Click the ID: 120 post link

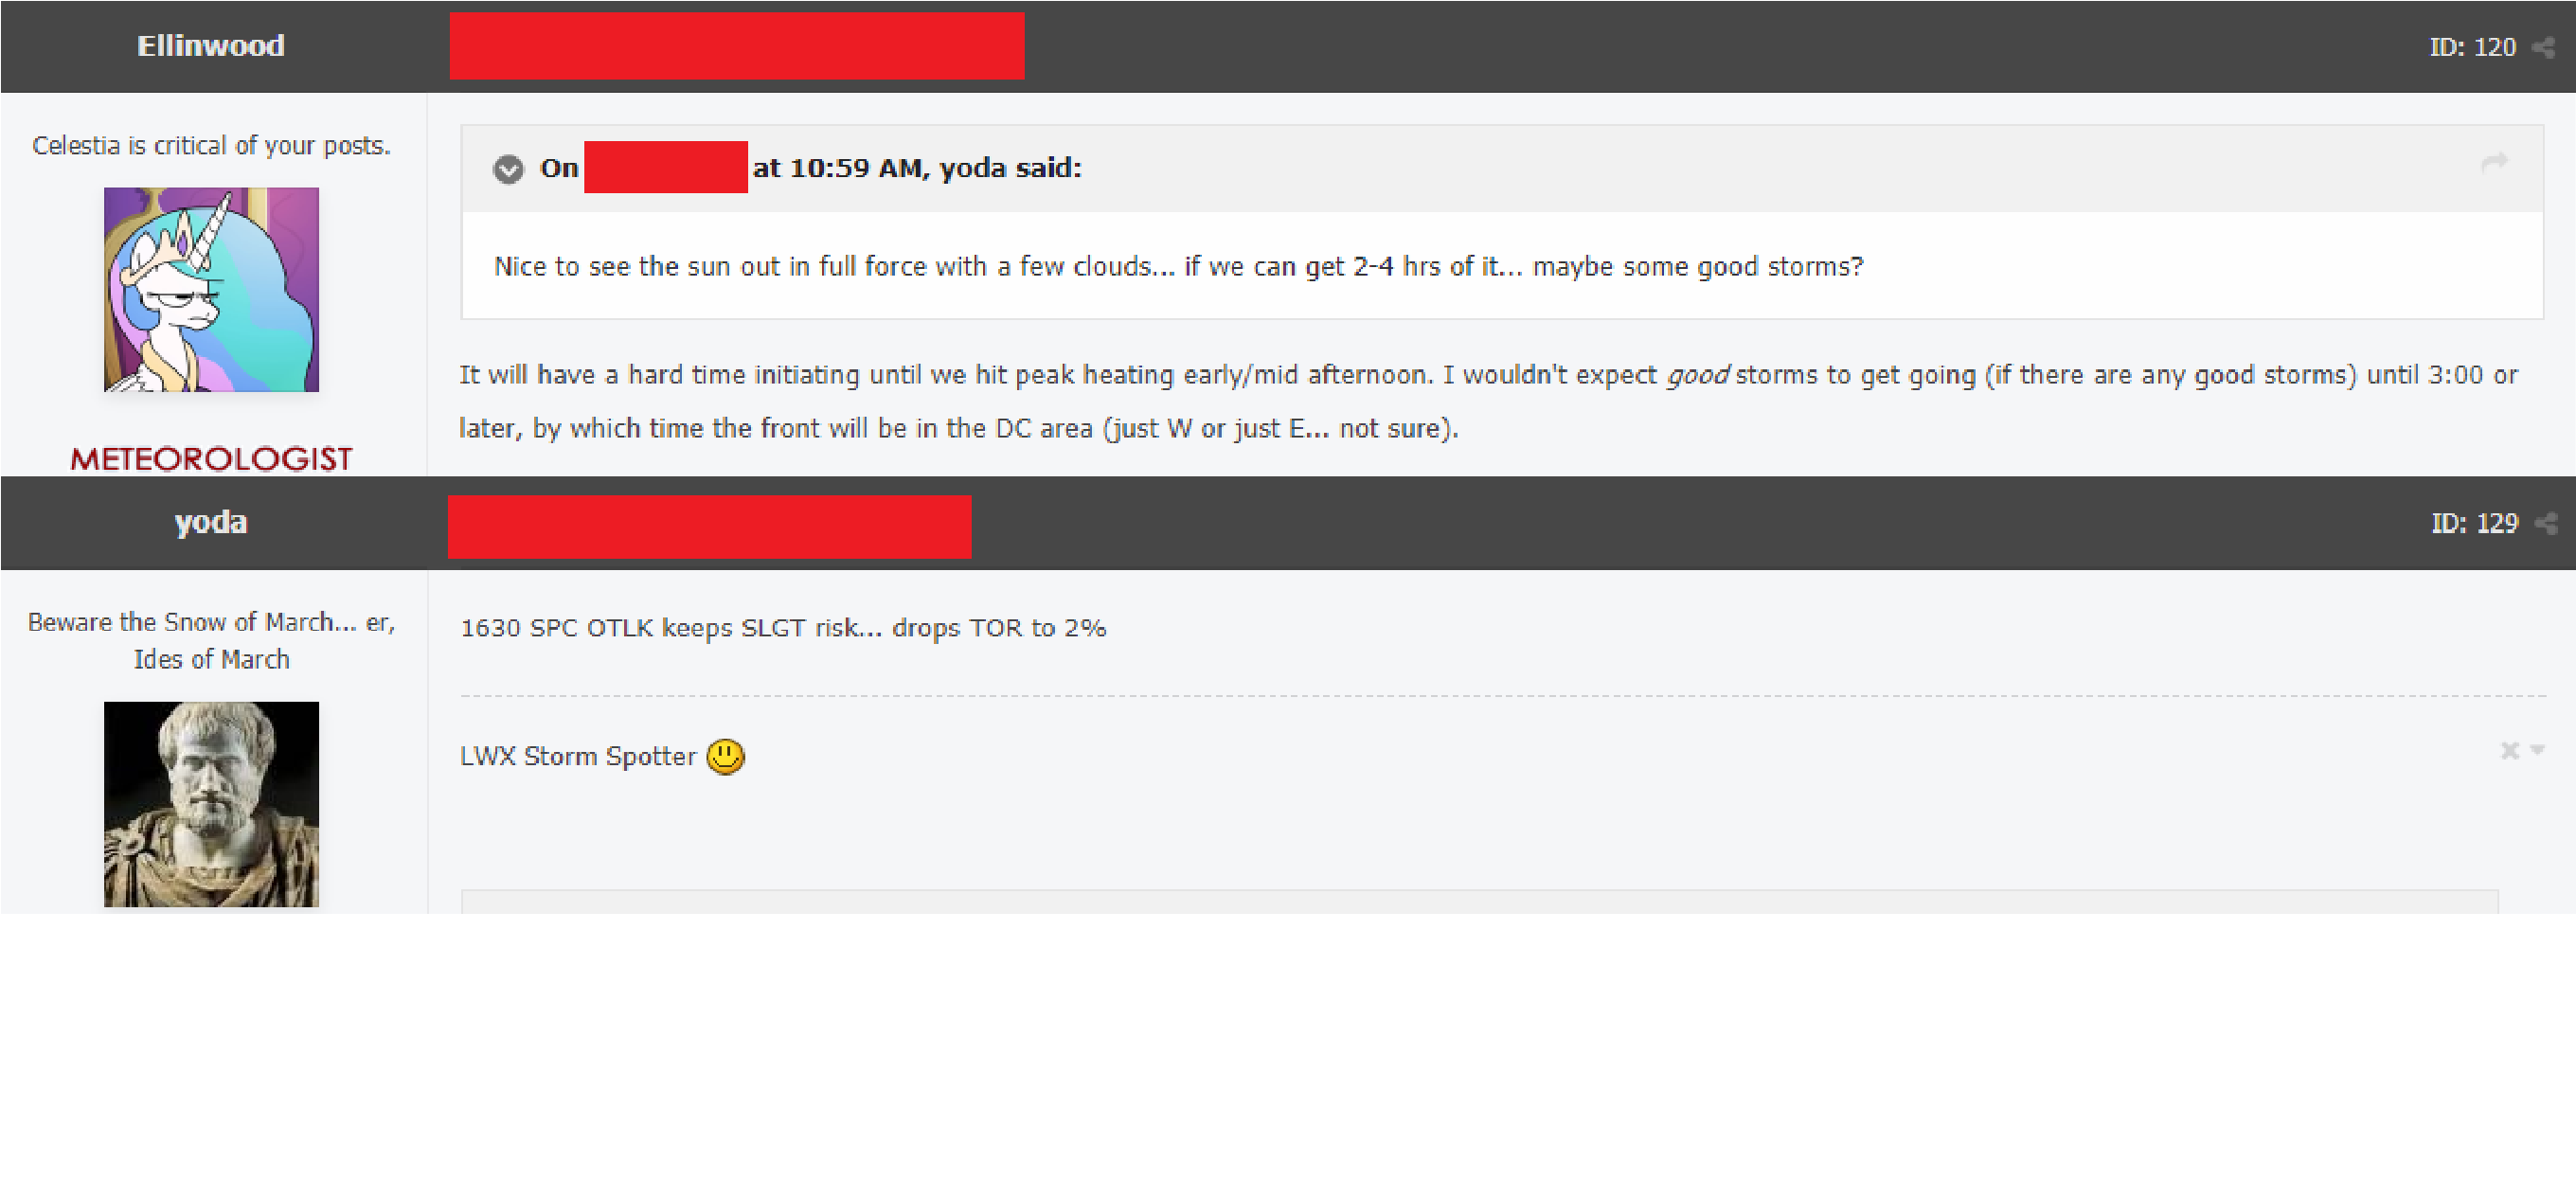click(2472, 47)
